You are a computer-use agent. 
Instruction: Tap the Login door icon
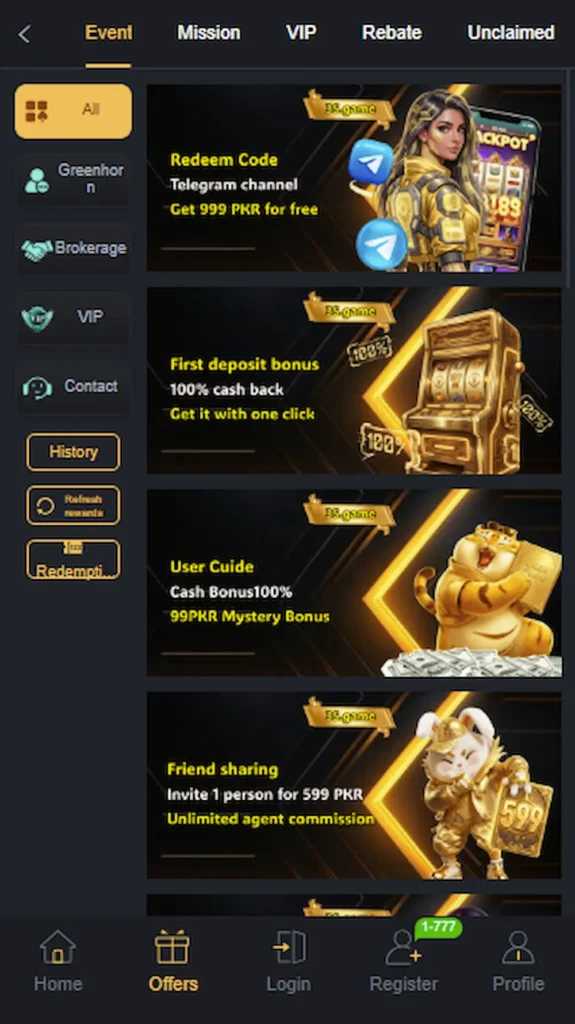click(288, 948)
